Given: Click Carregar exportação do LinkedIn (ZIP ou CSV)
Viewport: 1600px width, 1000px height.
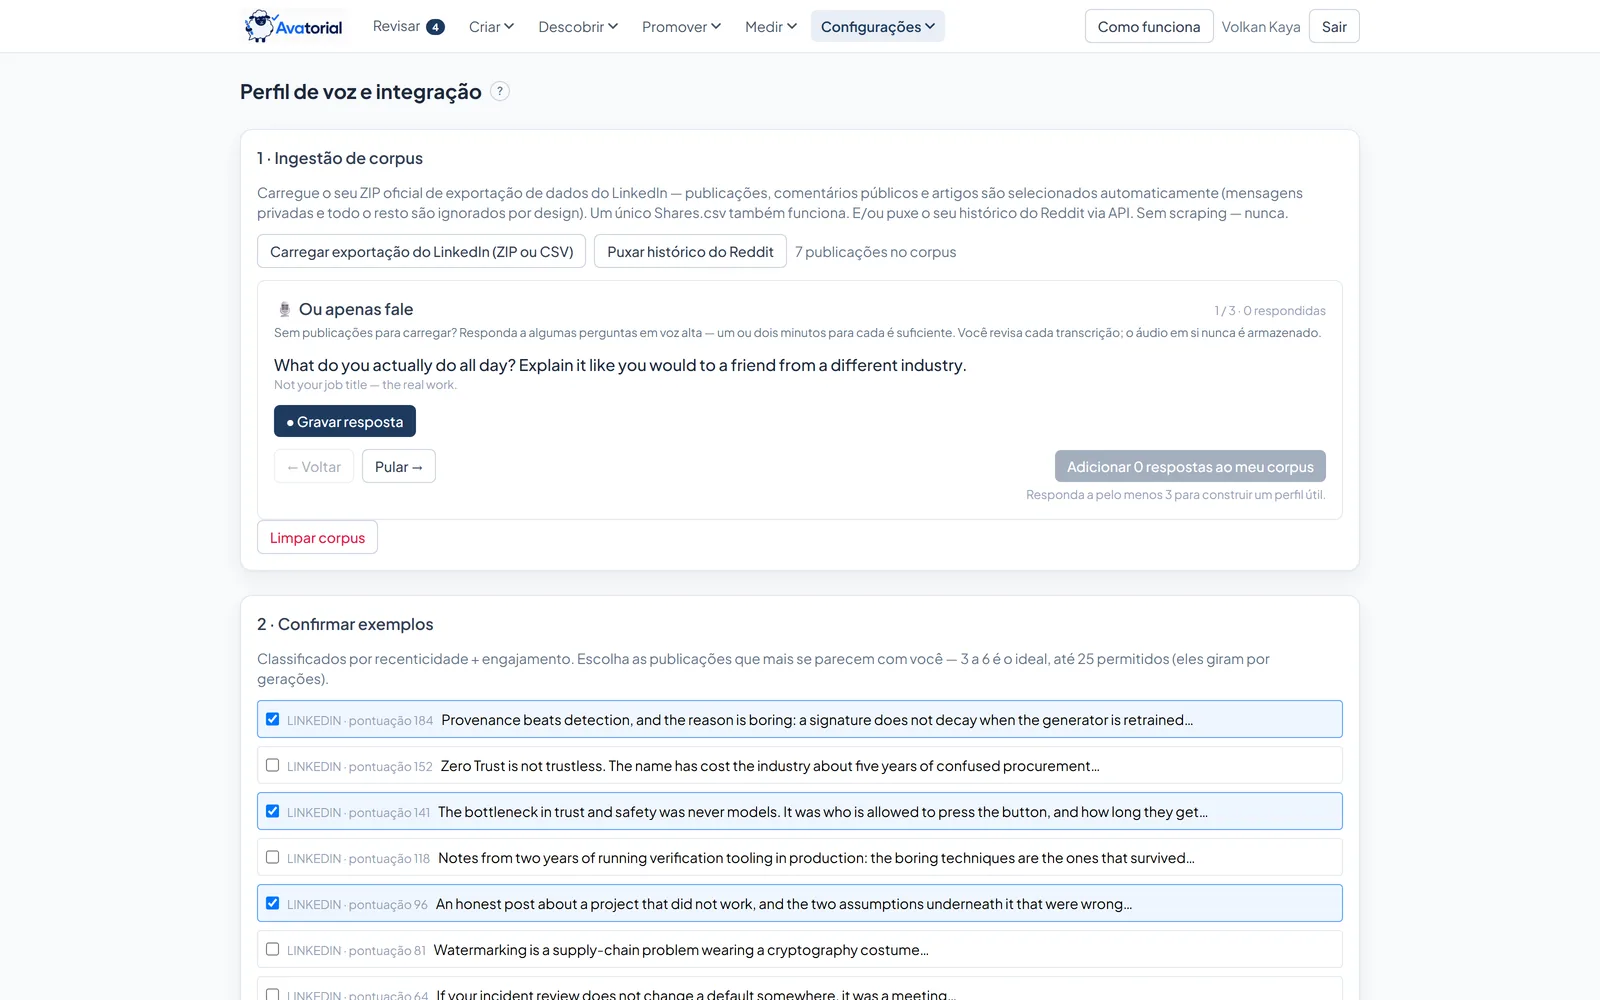Looking at the screenshot, I should pyautogui.click(x=421, y=251).
